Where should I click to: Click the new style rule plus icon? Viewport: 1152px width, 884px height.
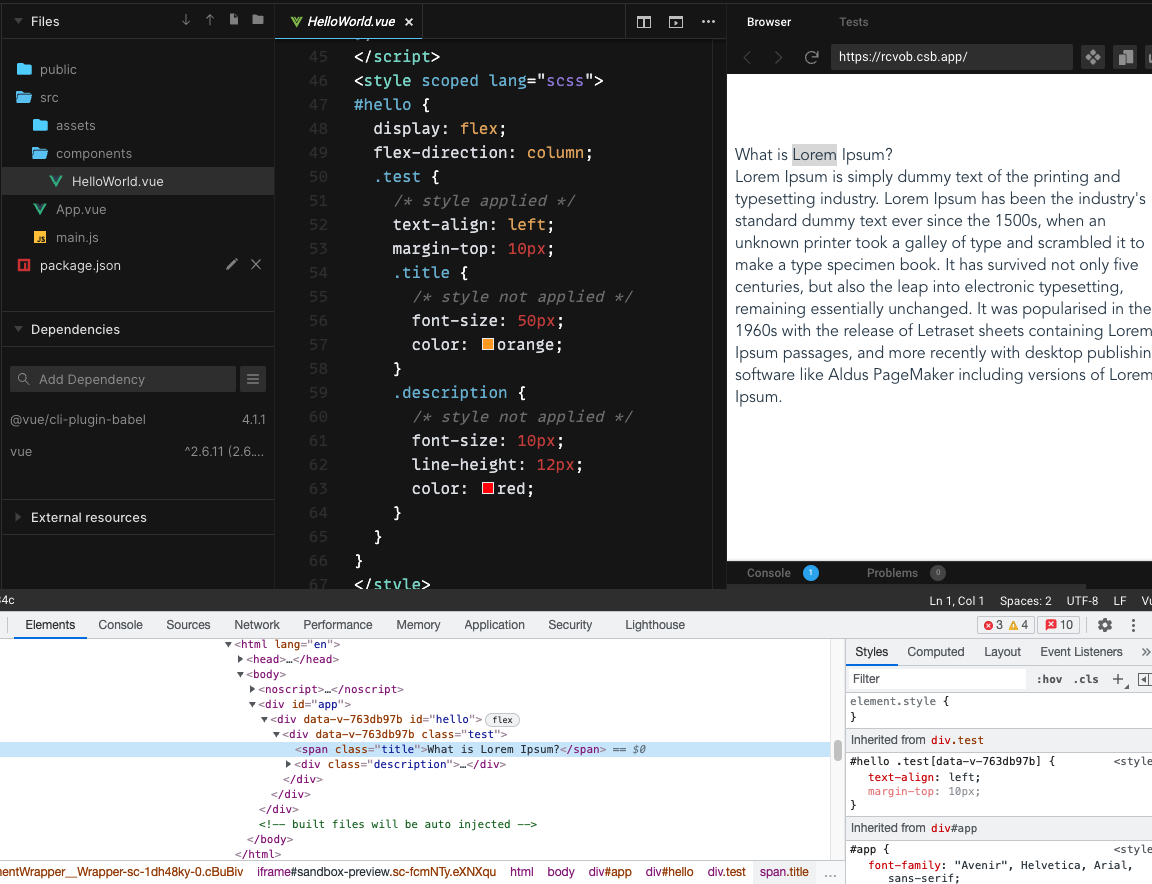point(1119,680)
